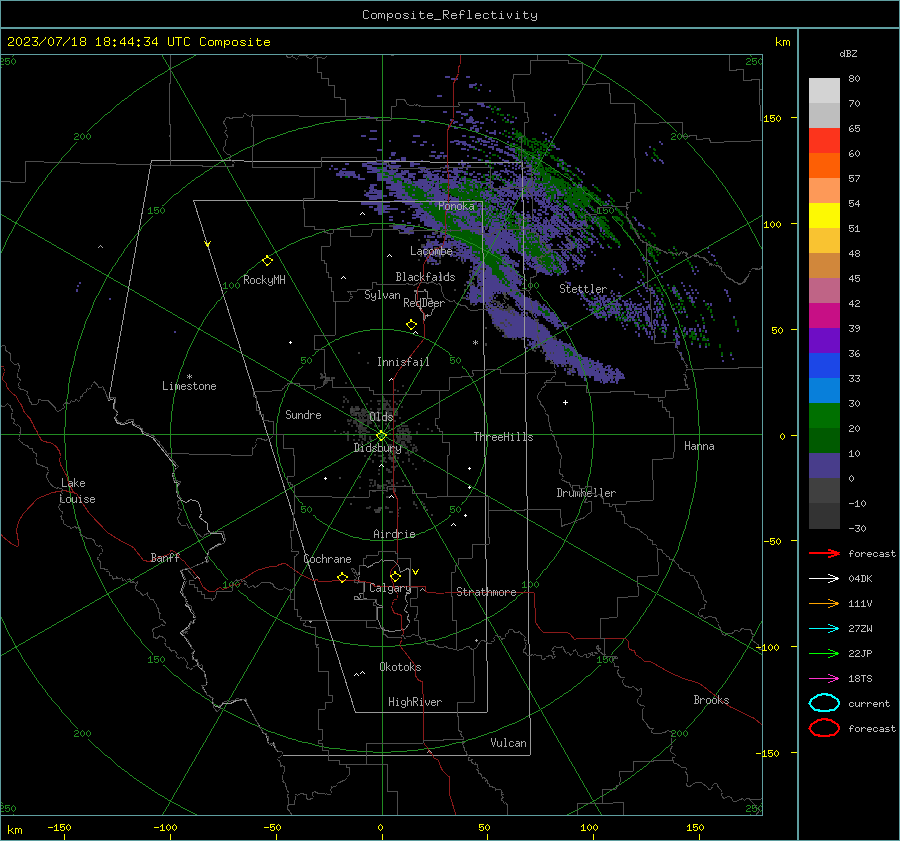Screen dimensions: 900x841
Task: Pick the slate purple swatch above 0
Action: (x=824, y=466)
